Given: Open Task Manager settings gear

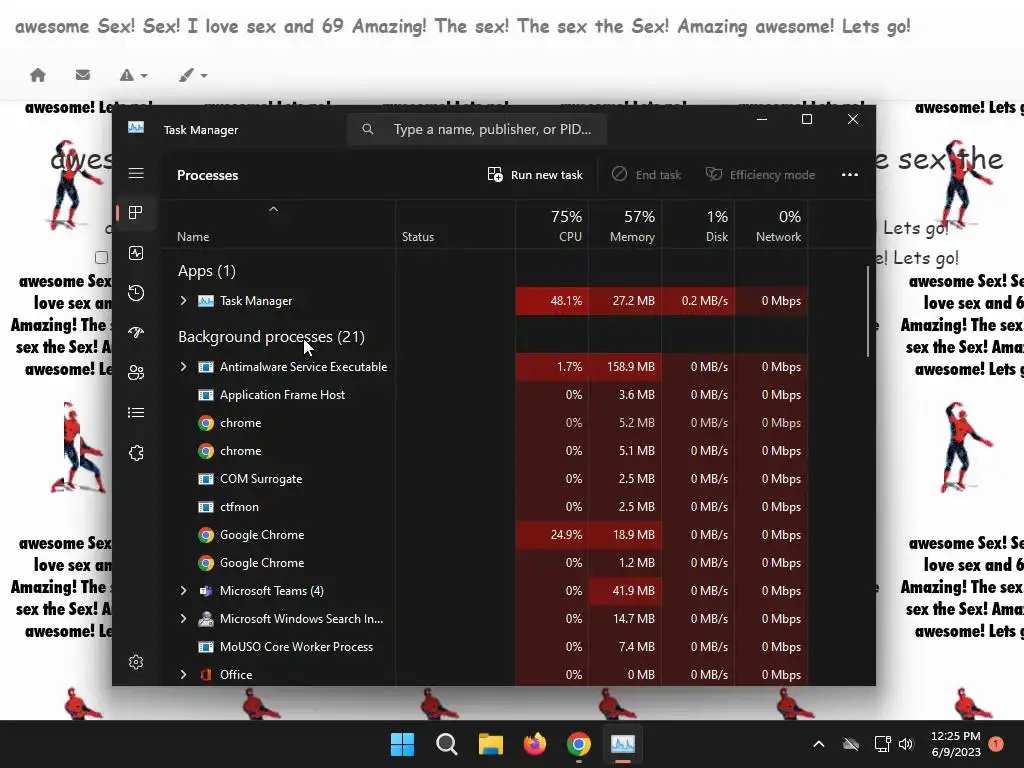Looking at the screenshot, I should point(136,662).
